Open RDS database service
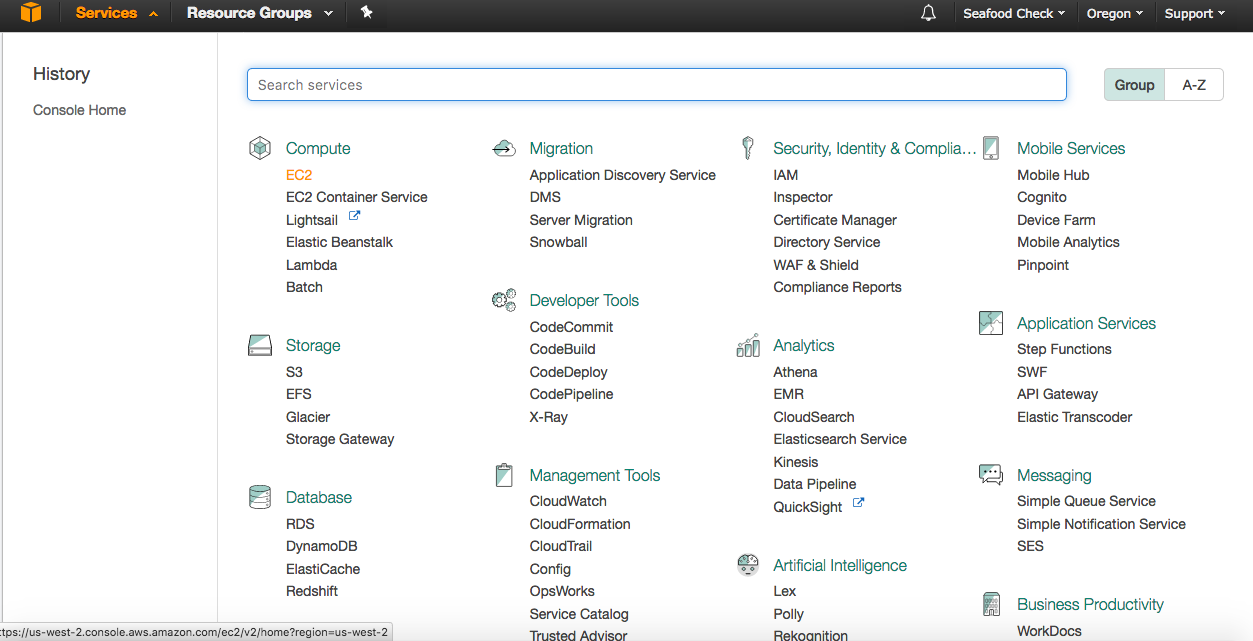The image size is (1253, 641). point(300,524)
